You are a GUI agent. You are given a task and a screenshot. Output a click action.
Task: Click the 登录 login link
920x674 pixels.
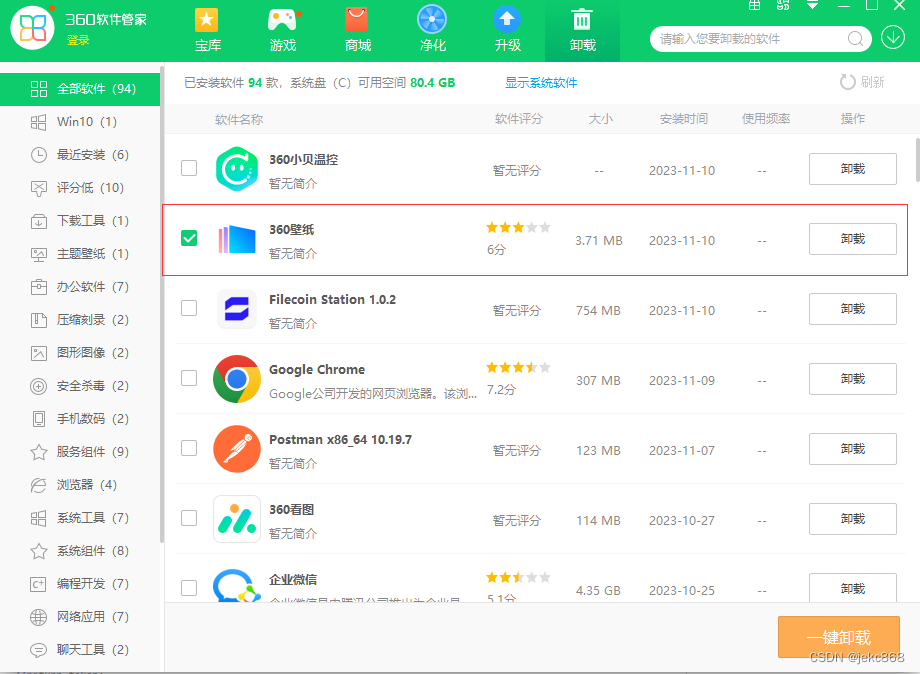coord(78,40)
